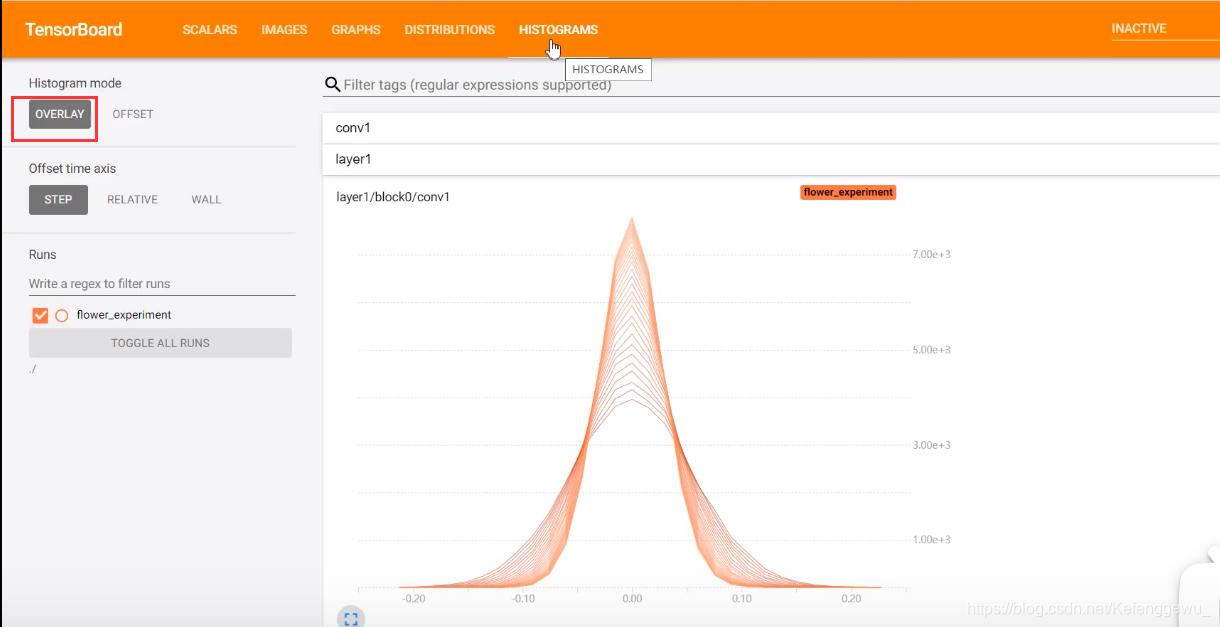Set offset time axis to WALL

tap(206, 199)
